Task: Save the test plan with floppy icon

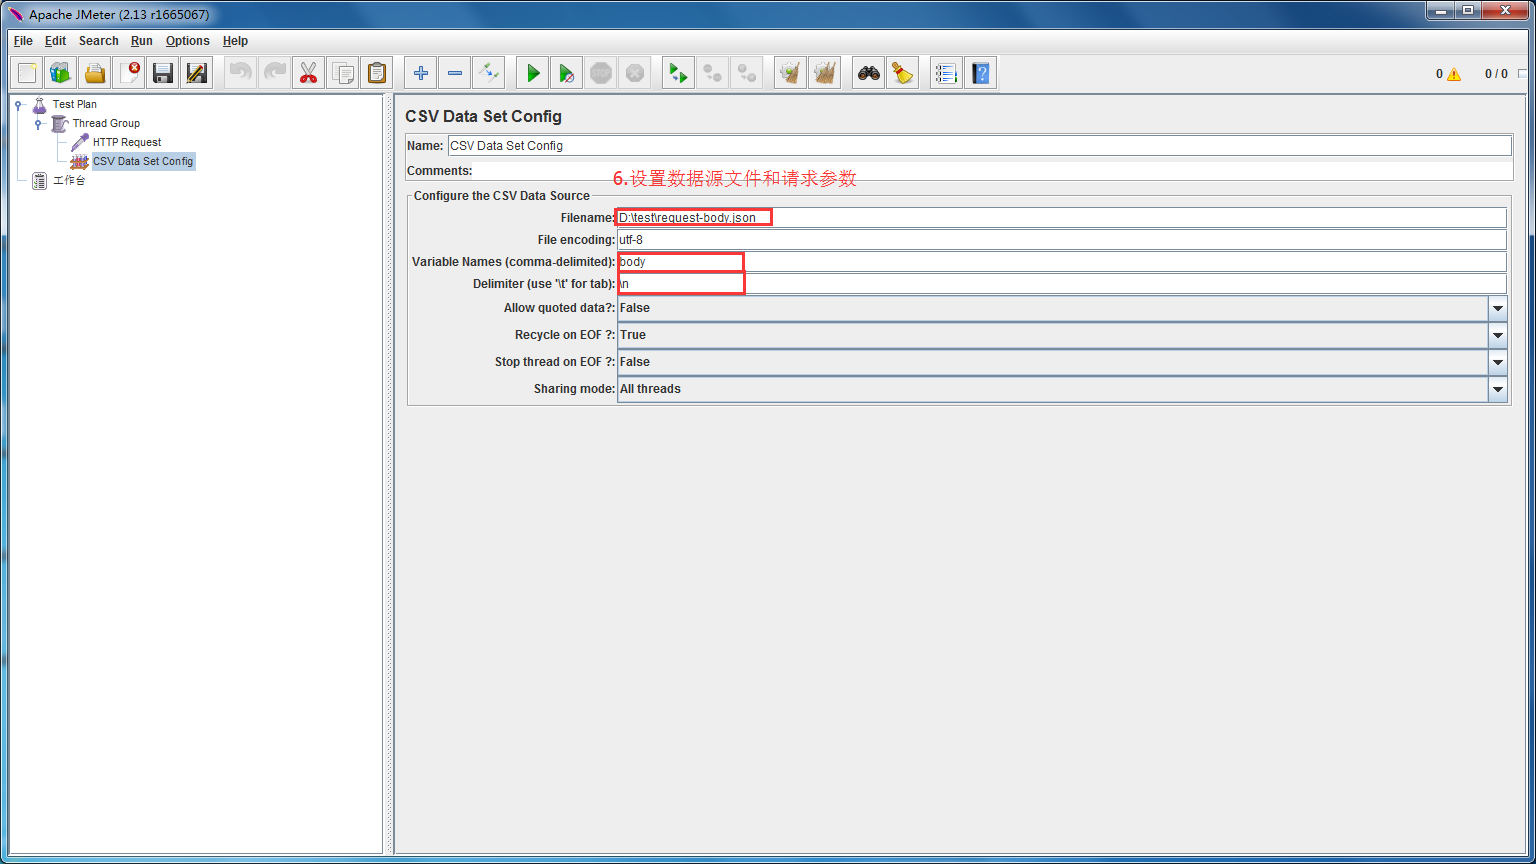Action: tap(163, 73)
